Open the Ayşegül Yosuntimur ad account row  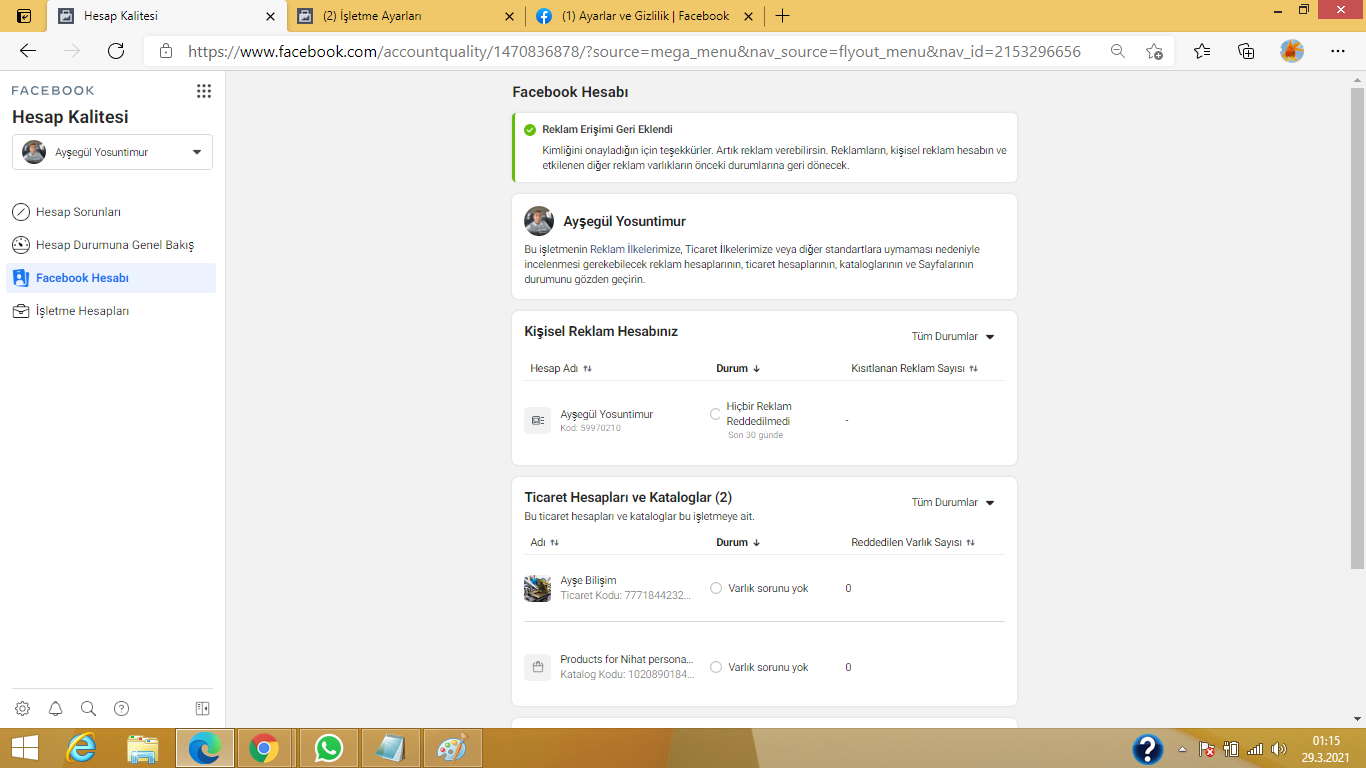(x=764, y=421)
